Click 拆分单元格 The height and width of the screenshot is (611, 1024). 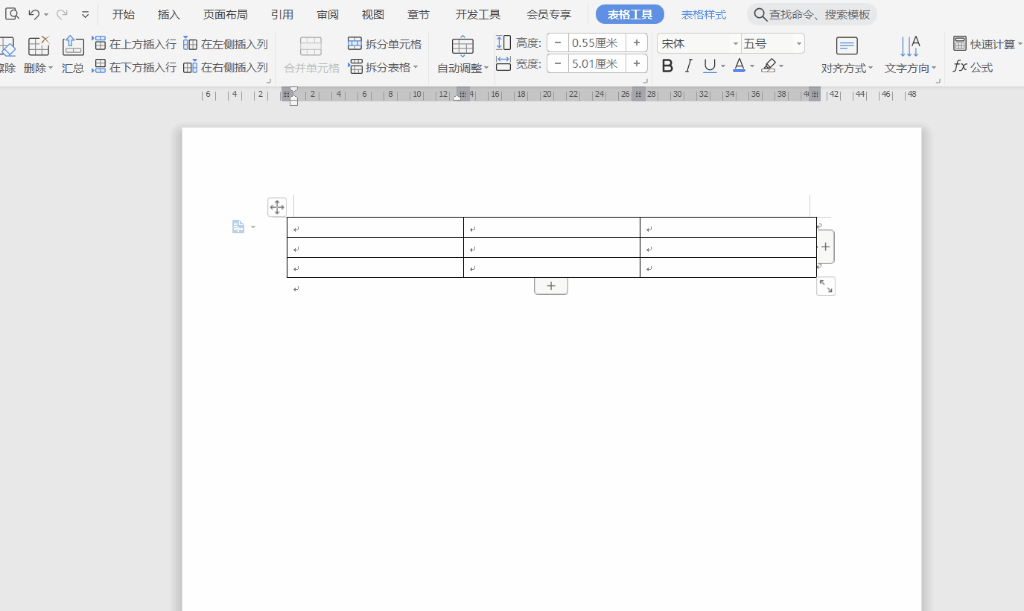[385, 44]
